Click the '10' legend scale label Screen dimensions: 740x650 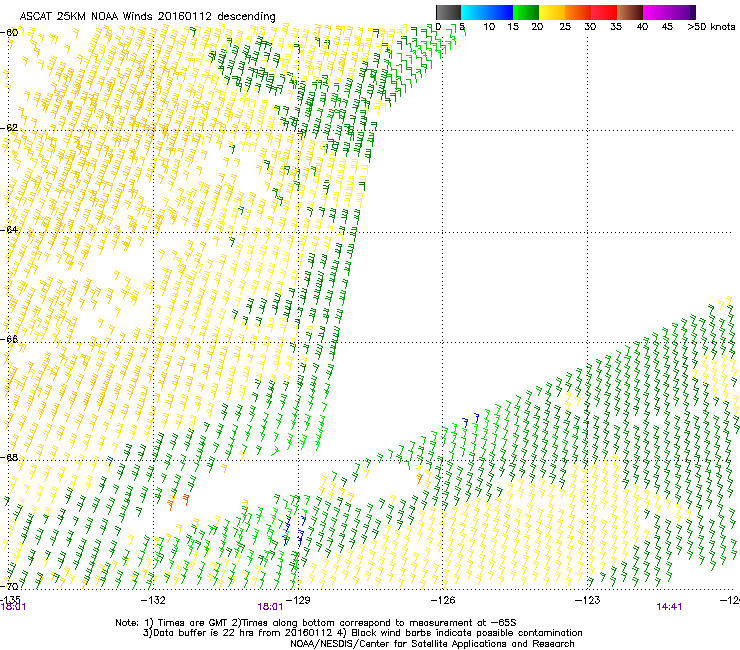489,27
